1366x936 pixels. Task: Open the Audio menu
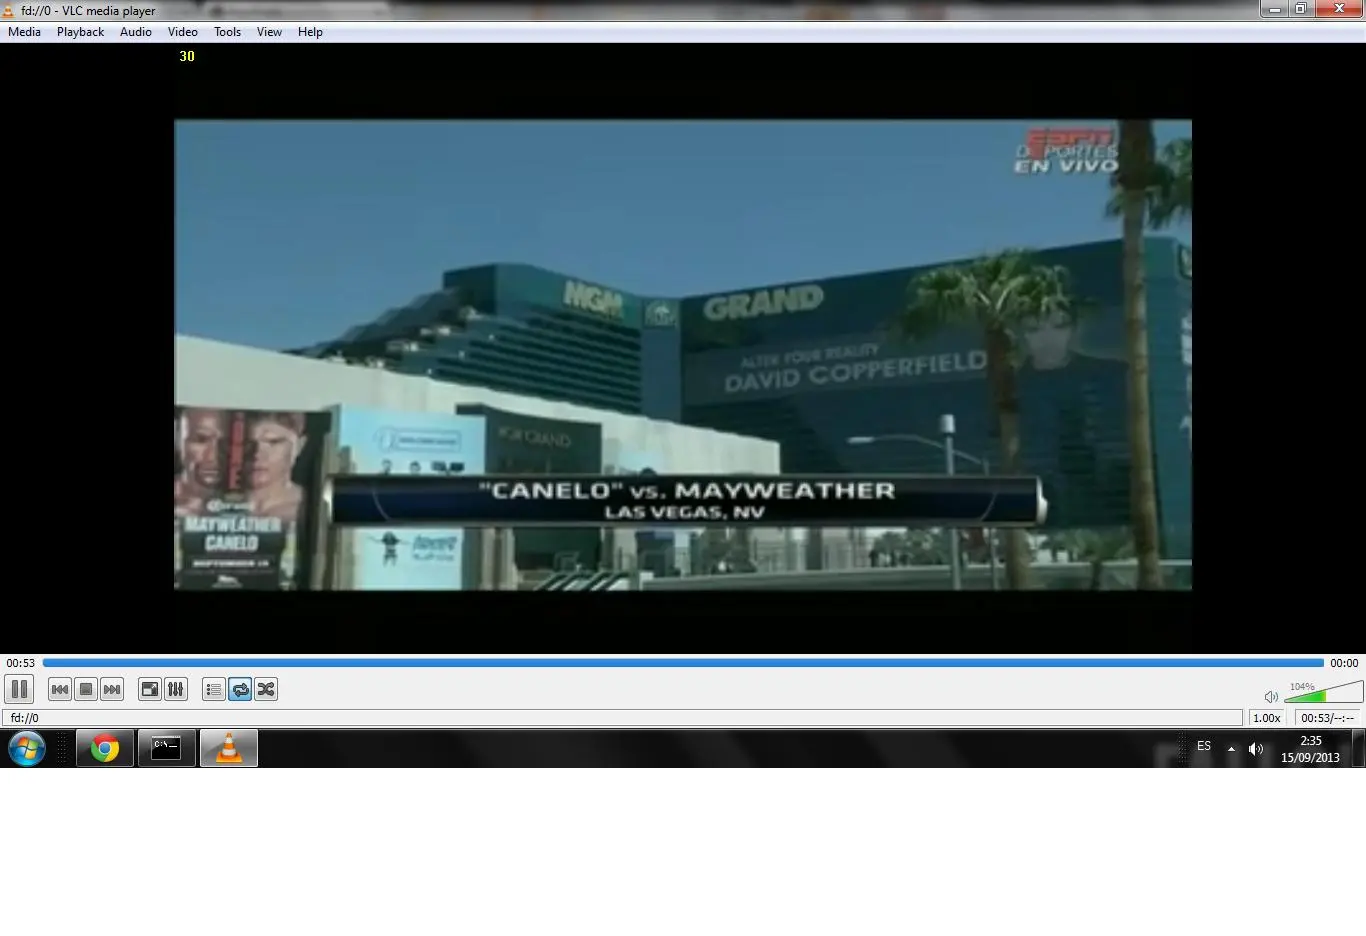[136, 32]
